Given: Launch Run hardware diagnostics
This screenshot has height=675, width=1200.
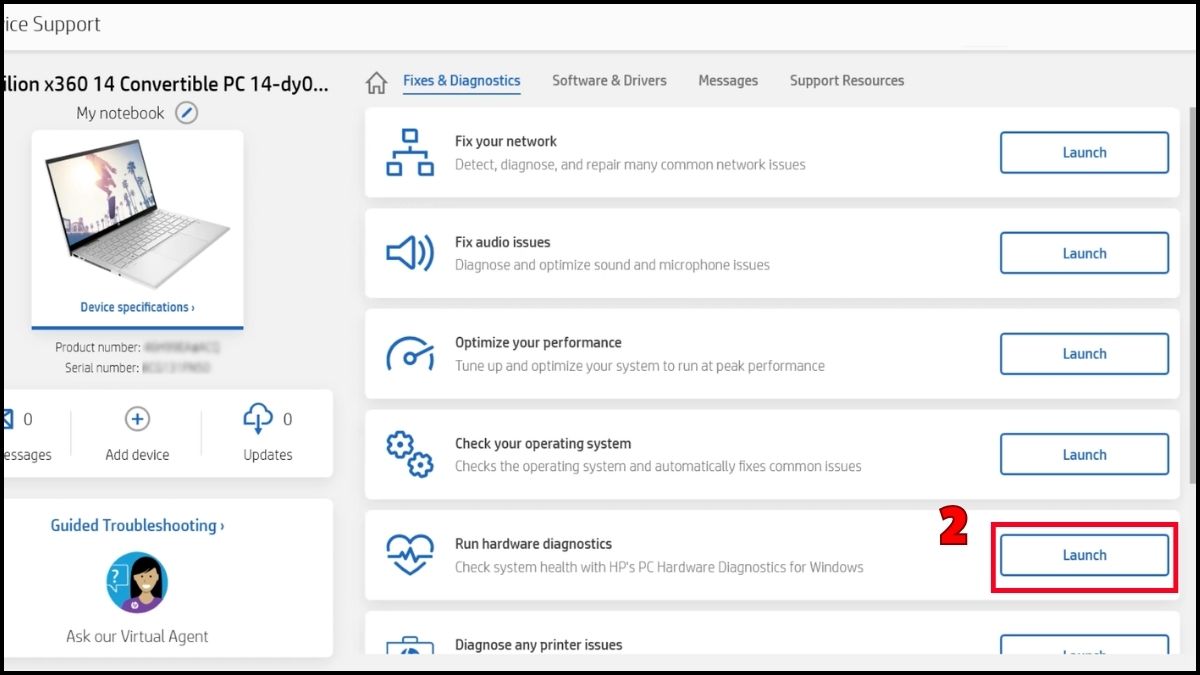Looking at the screenshot, I should point(1084,555).
